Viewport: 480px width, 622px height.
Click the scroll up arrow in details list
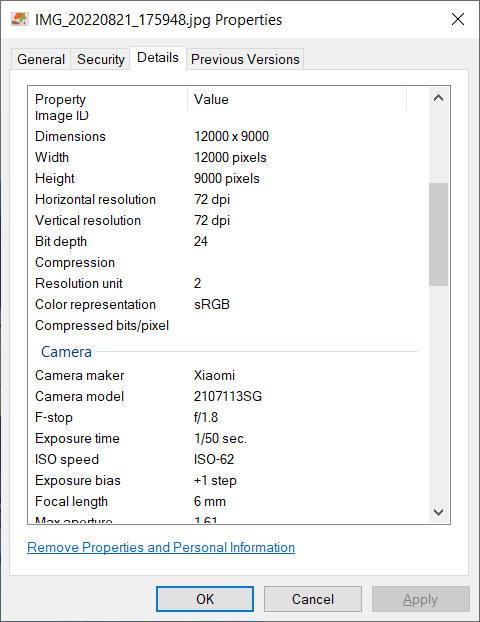point(438,98)
